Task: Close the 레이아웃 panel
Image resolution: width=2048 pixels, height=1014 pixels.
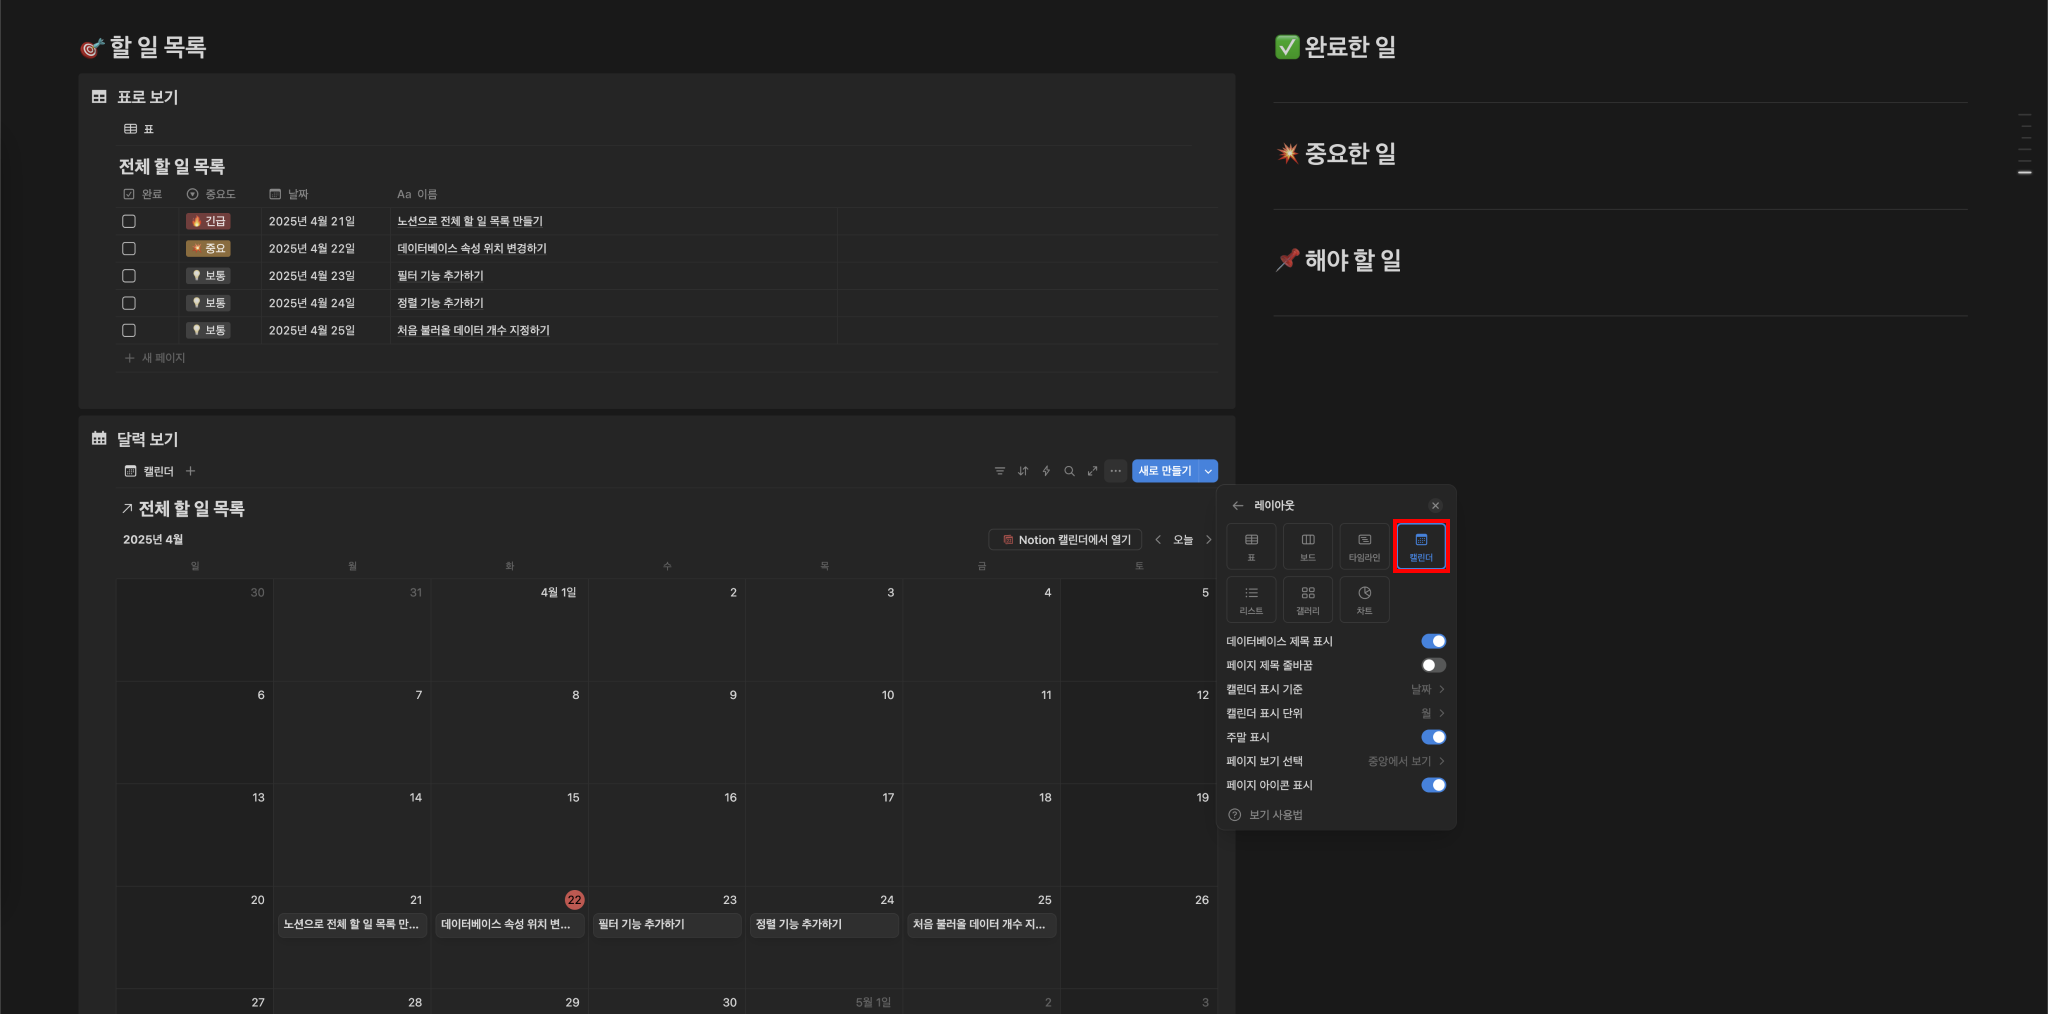Action: (1435, 506)
